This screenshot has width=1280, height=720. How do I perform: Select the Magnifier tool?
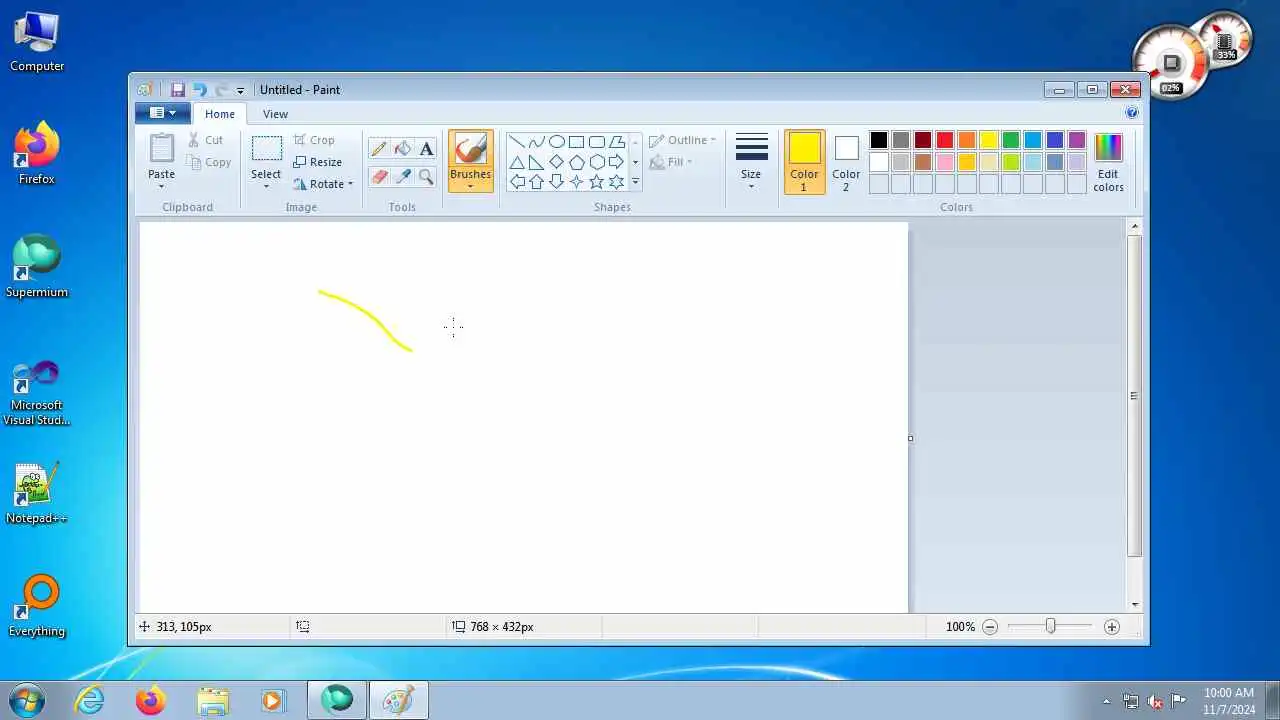point(426,177)
